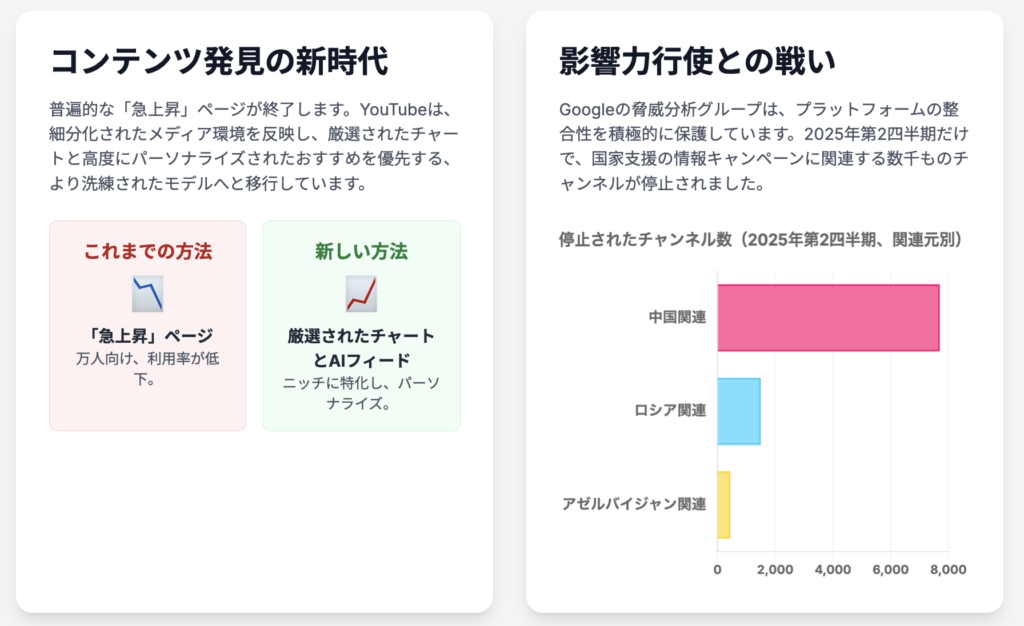Click the ロシア関連 axis label
This screenshot has width=1024, height=626.
670,411
